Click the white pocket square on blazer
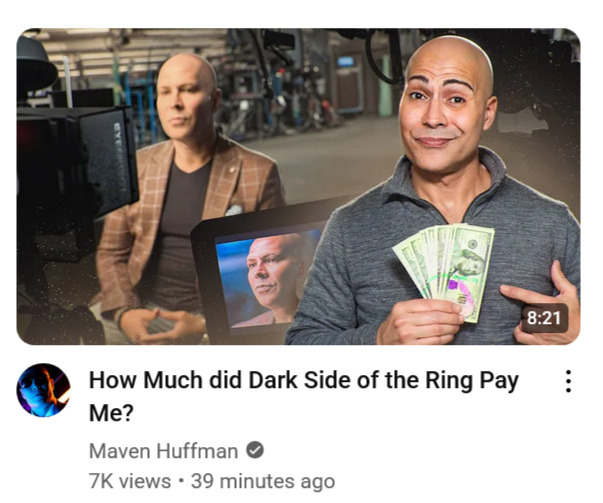 [x=233, y=210]
